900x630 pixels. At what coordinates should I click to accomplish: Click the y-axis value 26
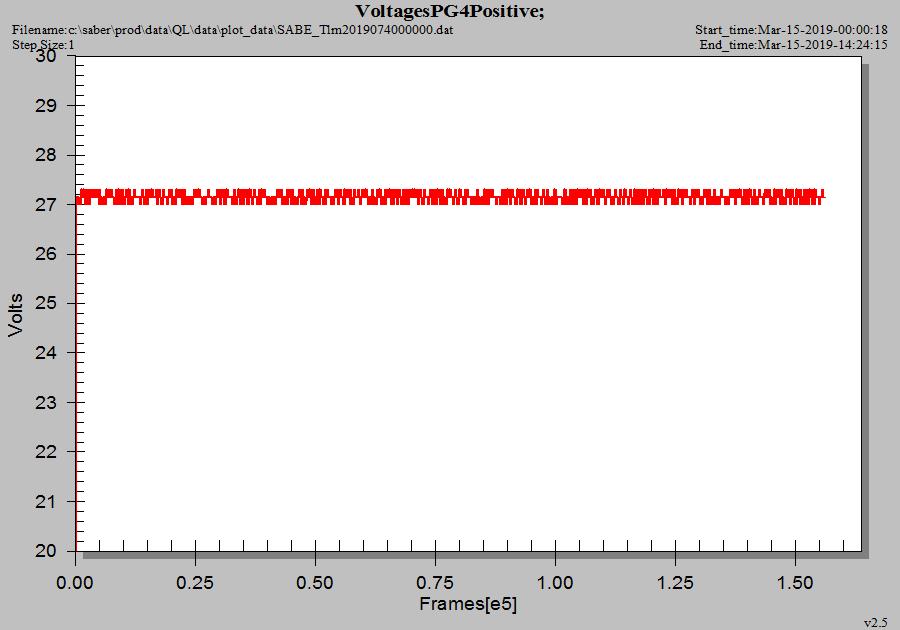click(x=46, y=254)
